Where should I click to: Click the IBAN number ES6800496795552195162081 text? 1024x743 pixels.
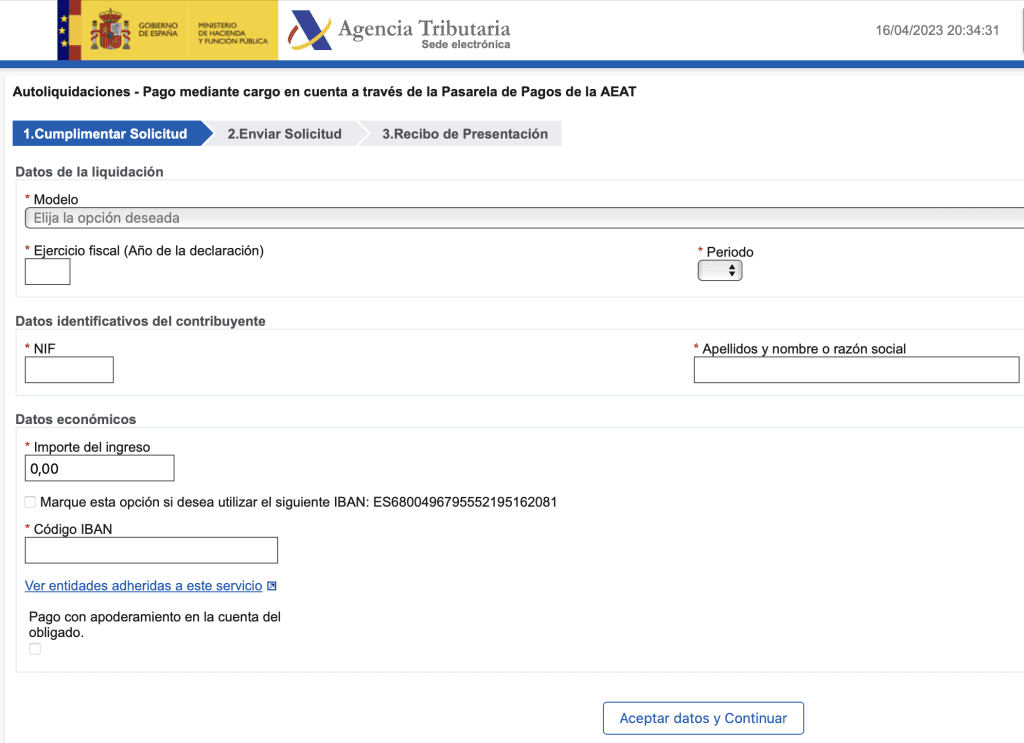pyautogui.click(x=465, y=502)
